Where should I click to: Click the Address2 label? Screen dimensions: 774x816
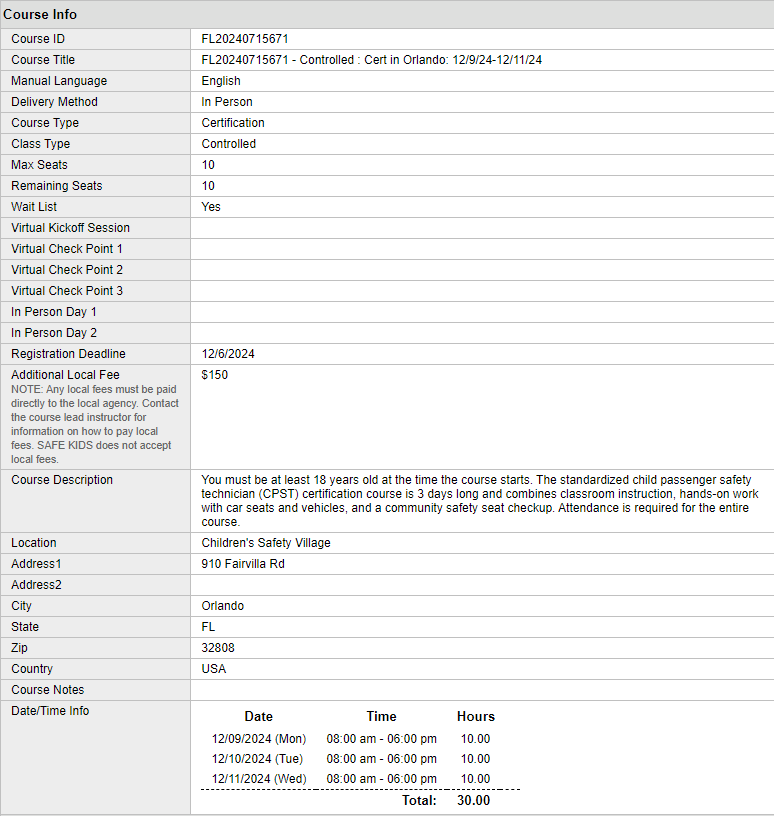tap(36, 585)
